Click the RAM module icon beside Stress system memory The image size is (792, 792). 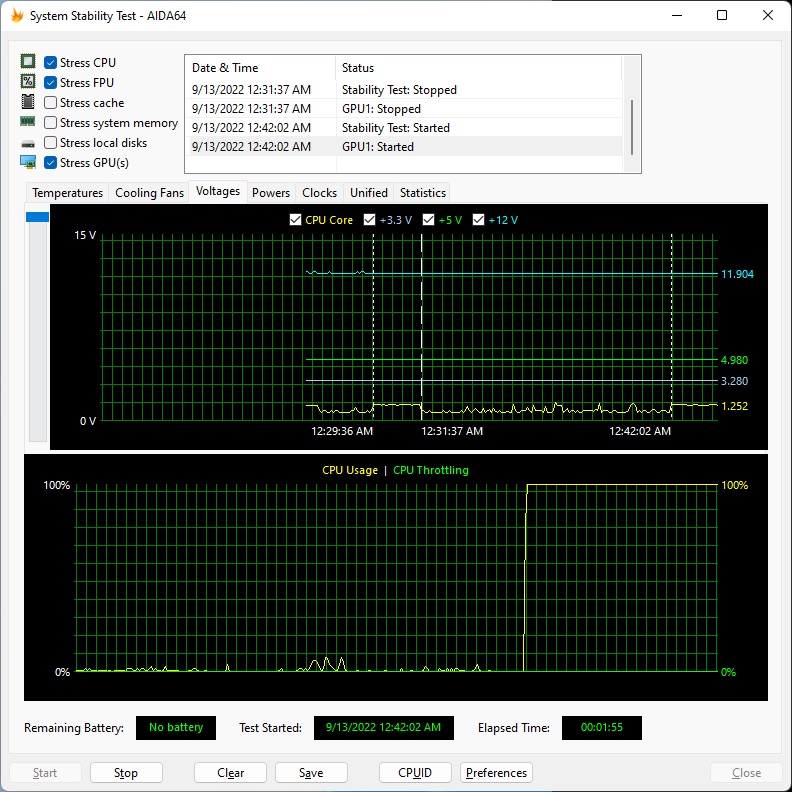[x=28, y=121]
